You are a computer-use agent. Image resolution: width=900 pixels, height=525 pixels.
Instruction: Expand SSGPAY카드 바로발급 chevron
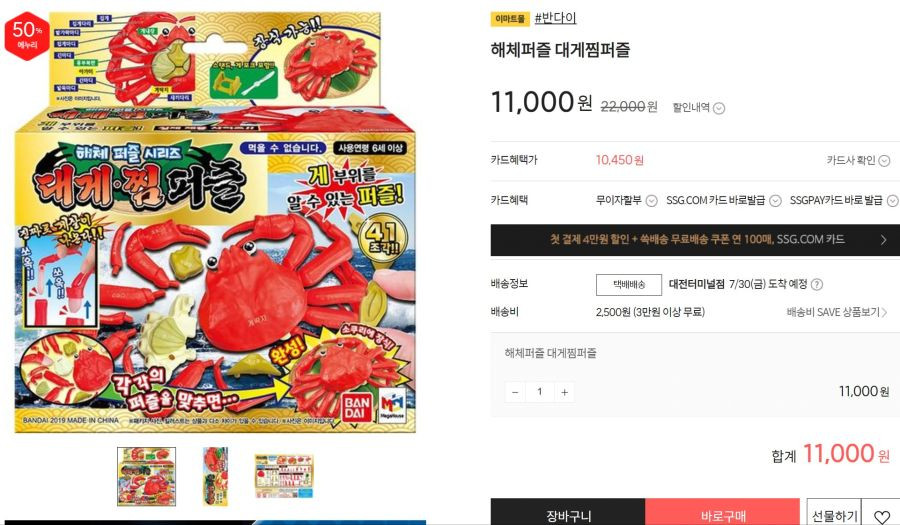point(893,200)
